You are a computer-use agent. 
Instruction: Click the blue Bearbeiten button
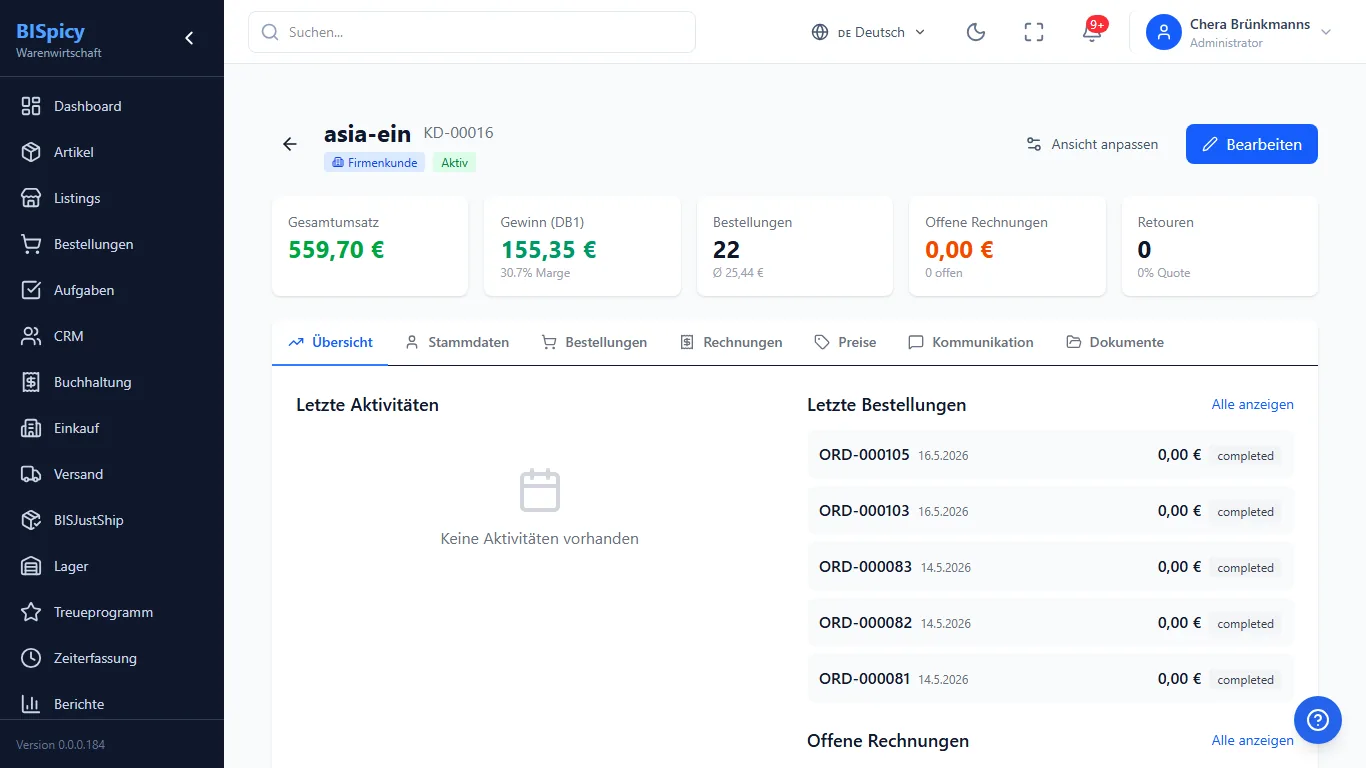coord(1252,144)
